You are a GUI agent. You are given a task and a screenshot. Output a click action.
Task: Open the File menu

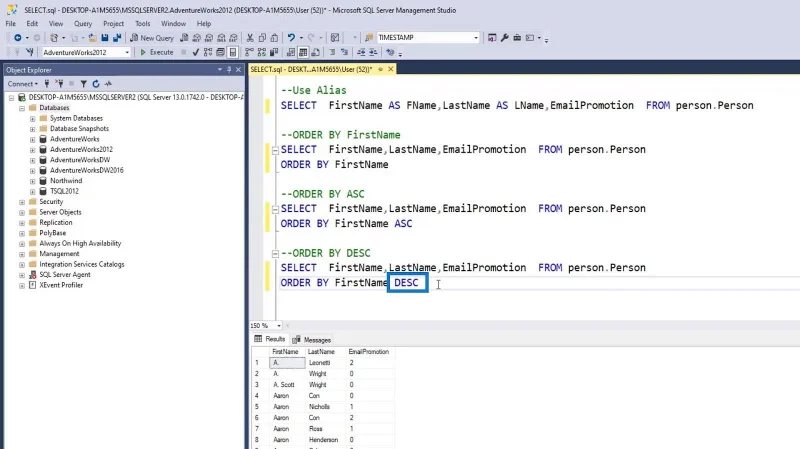[11, 23]
